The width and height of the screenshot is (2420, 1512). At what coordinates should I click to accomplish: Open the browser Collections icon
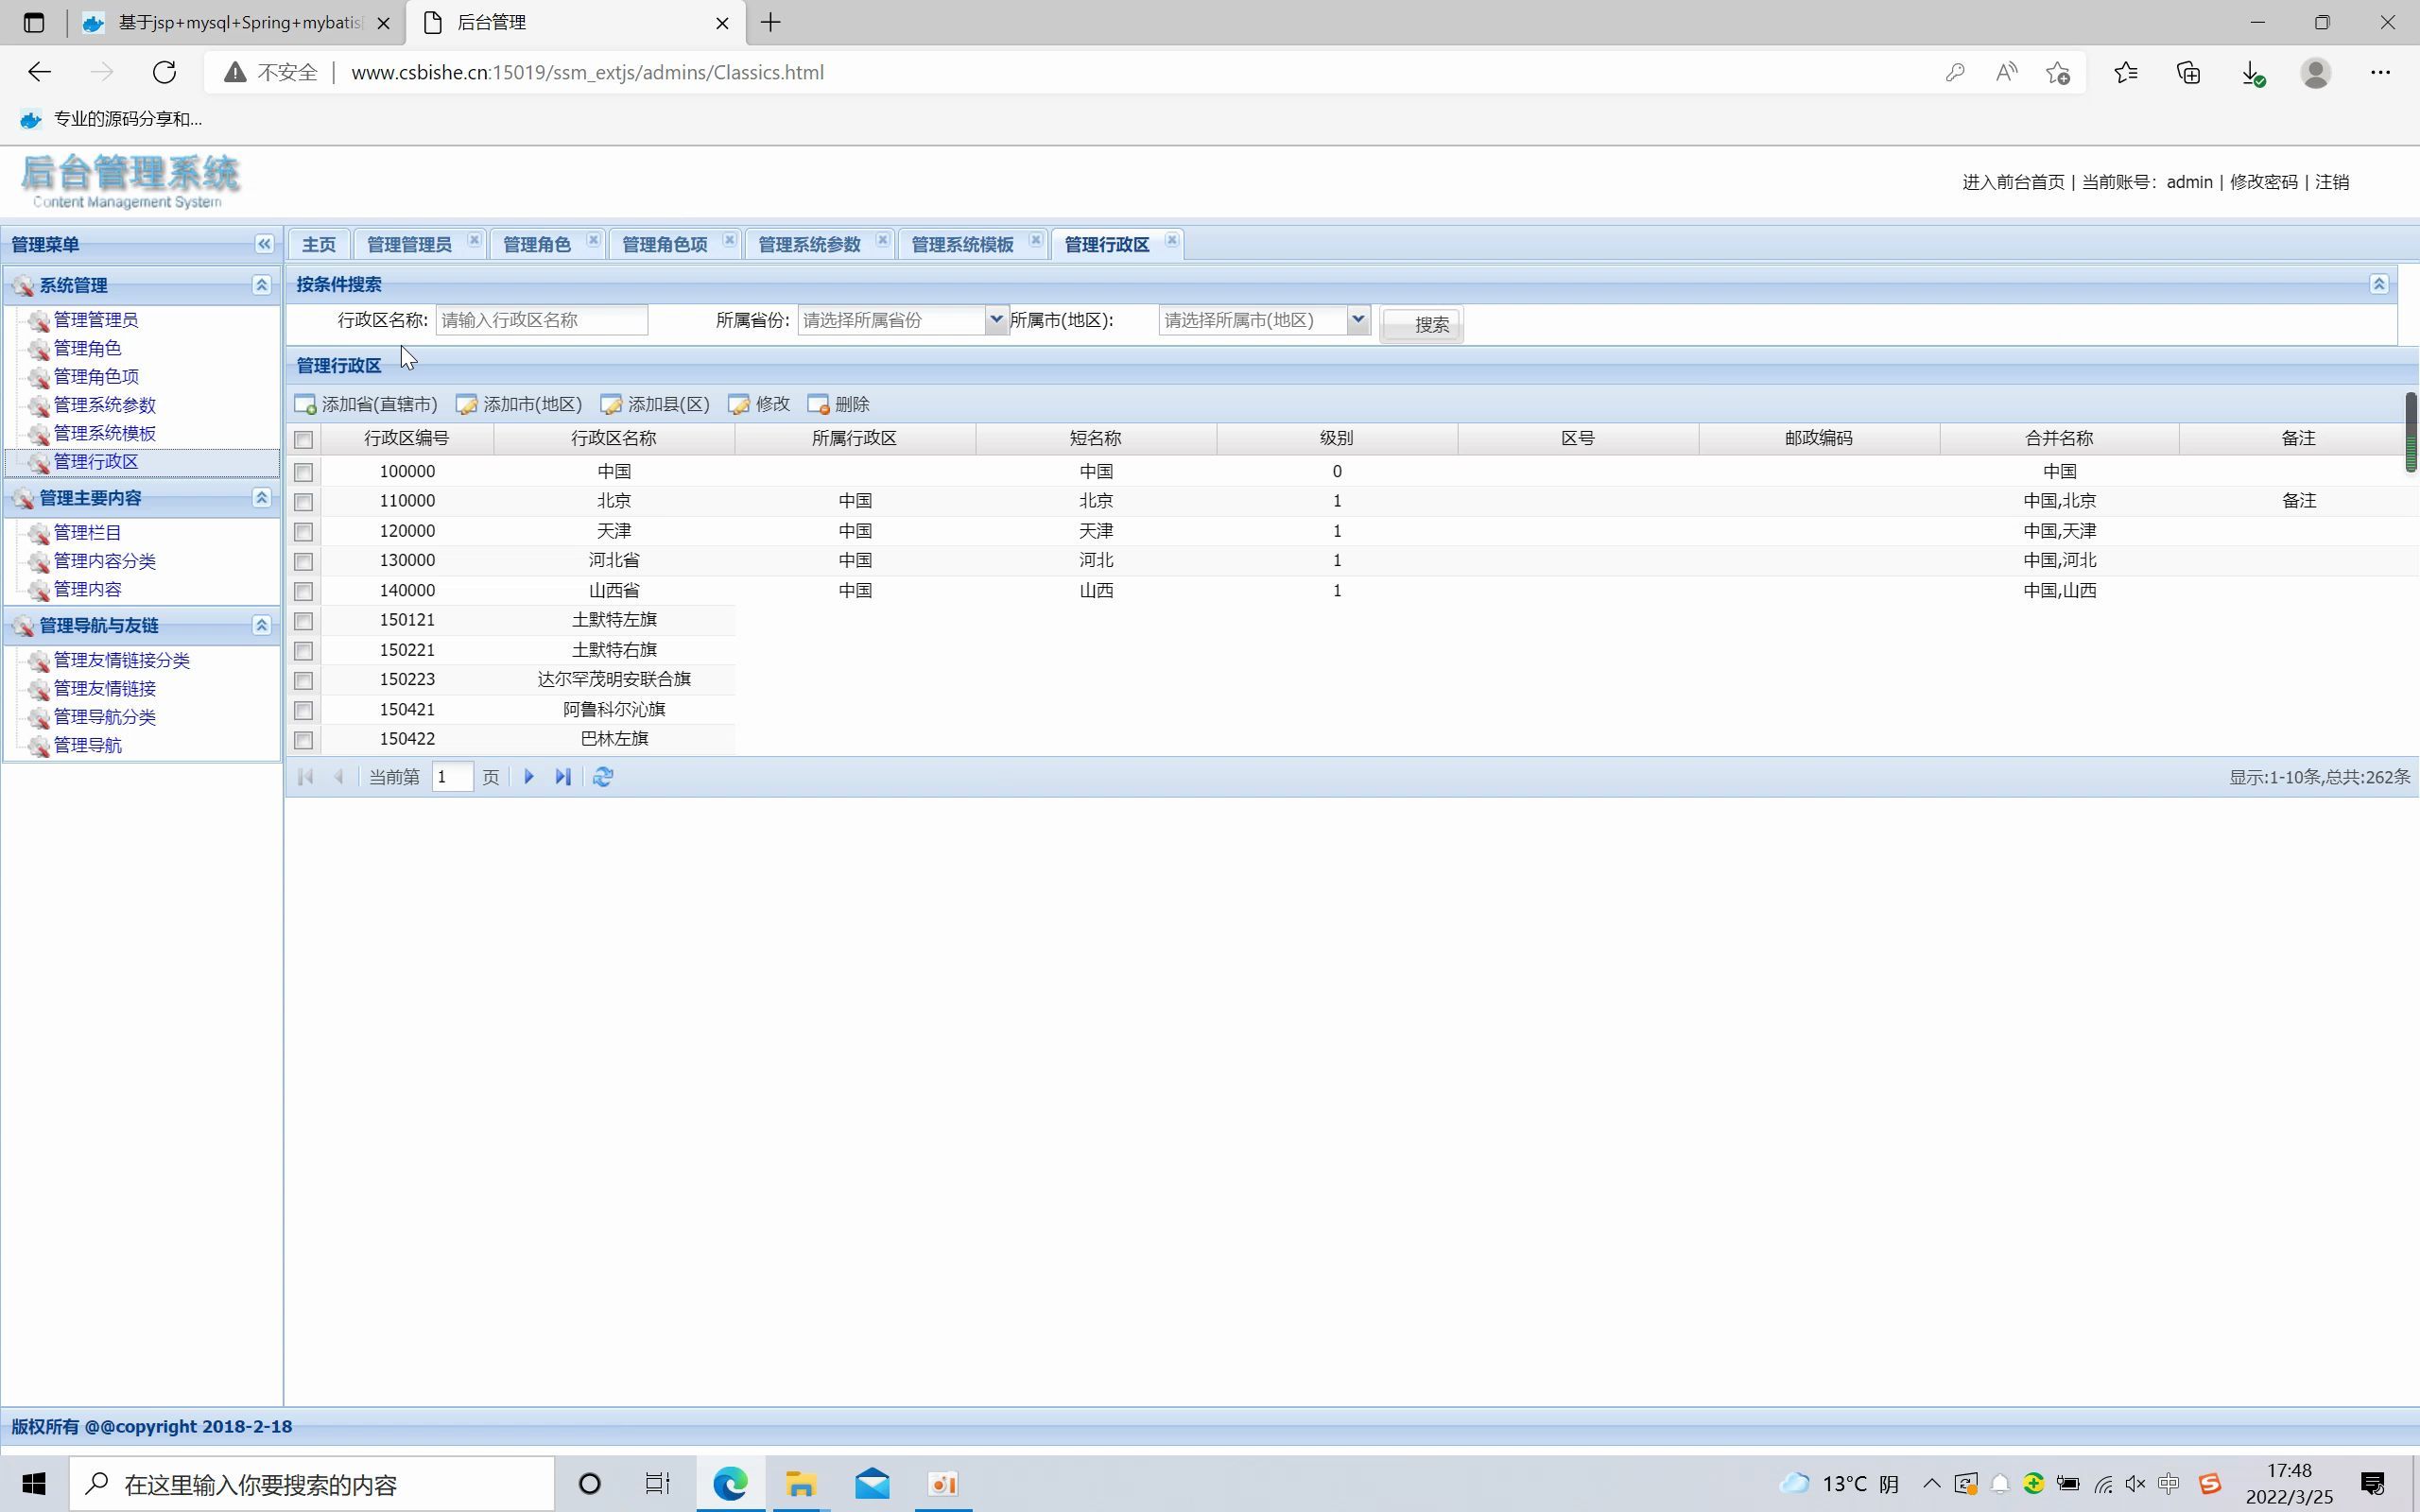(x=2189, y=72)
